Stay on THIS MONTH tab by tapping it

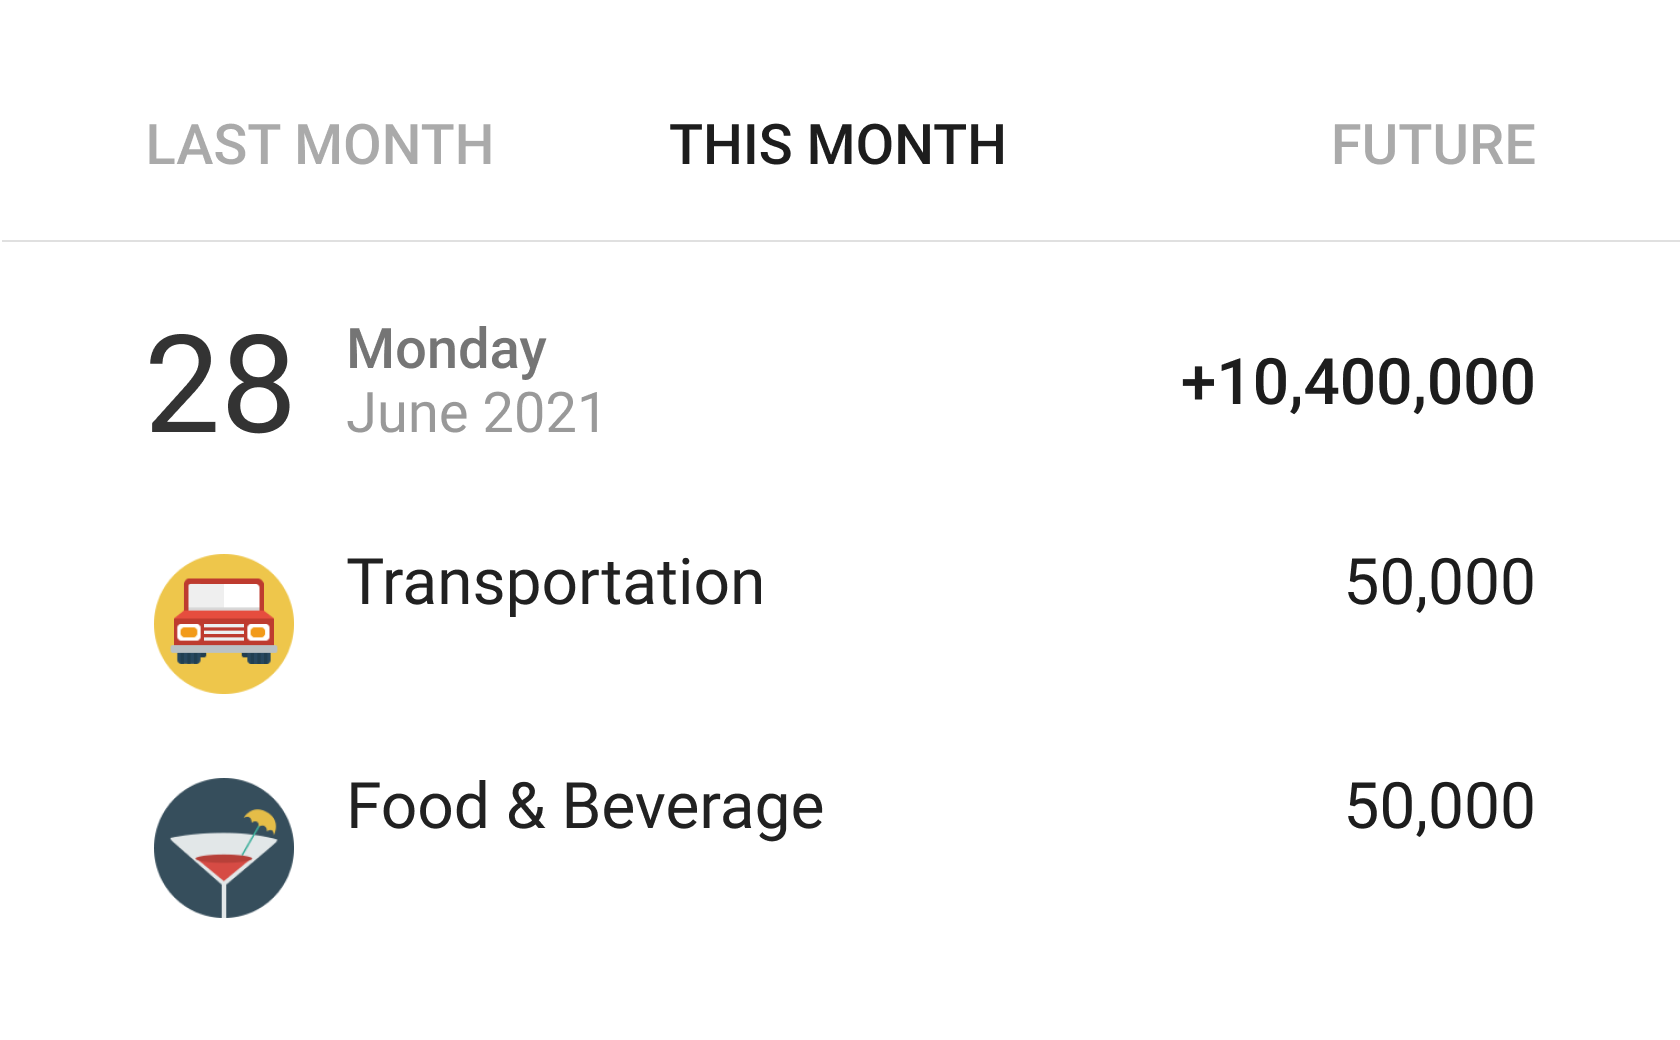838,144
